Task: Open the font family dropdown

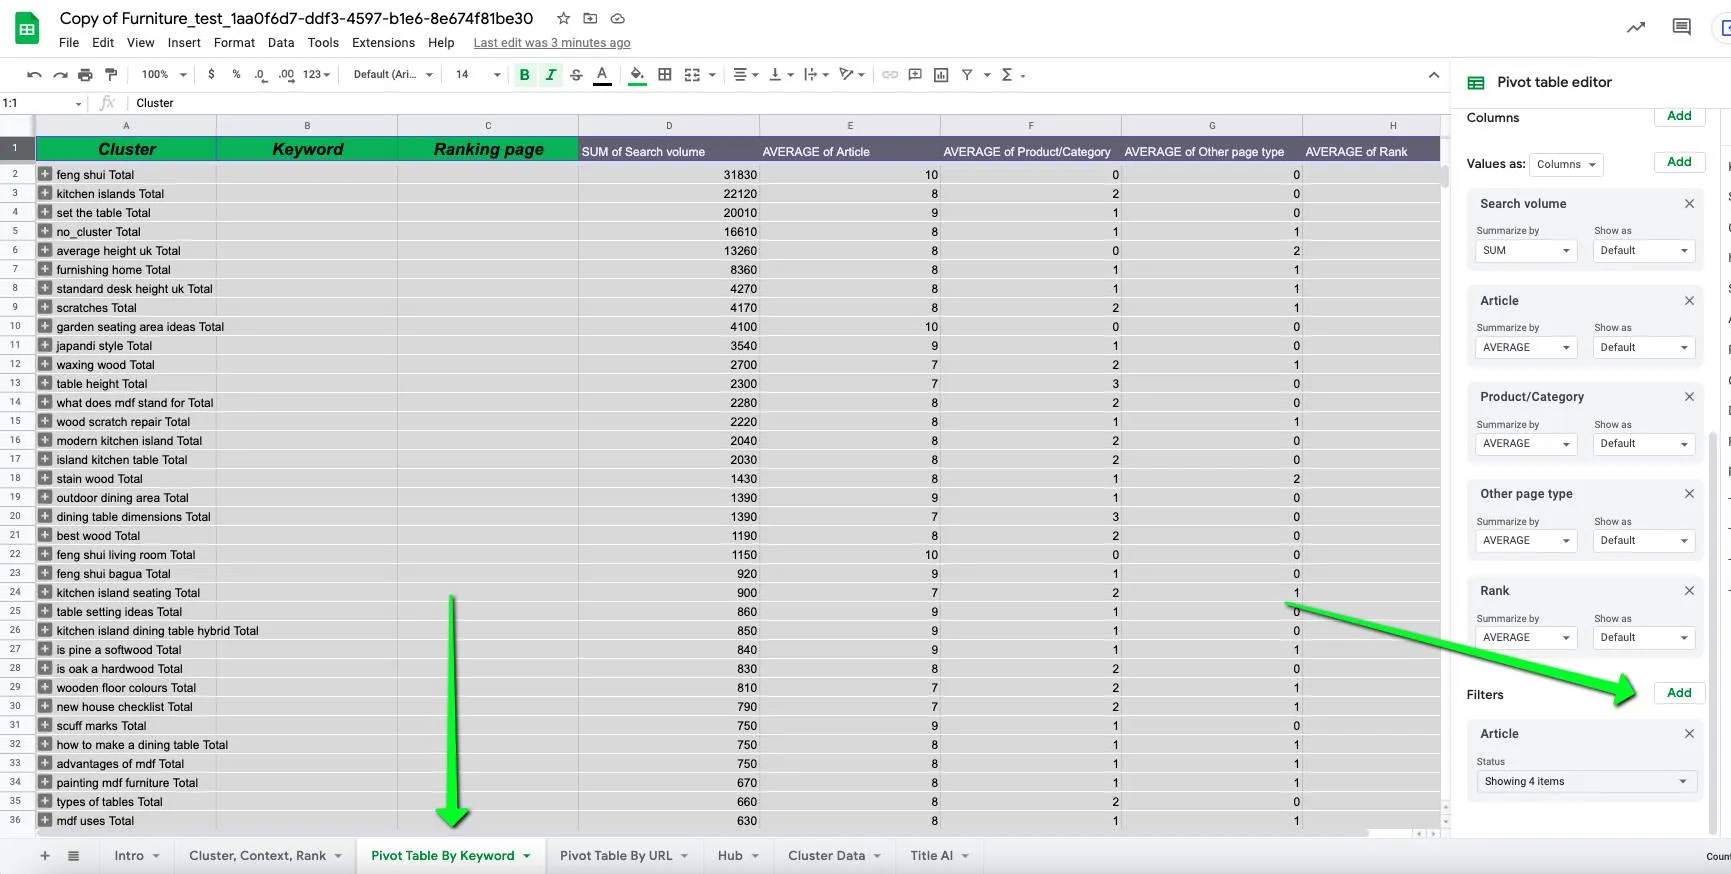Action: [393, 75]
